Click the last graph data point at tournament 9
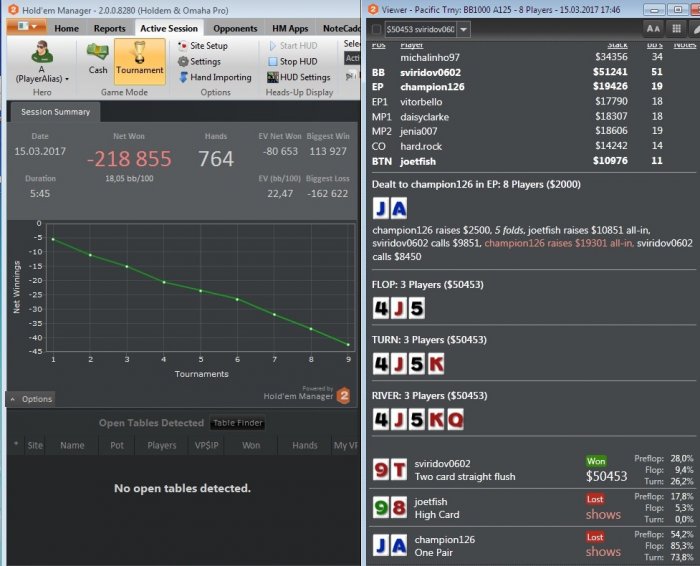Viewport: 700px width, 566px height. coord(348,345)
